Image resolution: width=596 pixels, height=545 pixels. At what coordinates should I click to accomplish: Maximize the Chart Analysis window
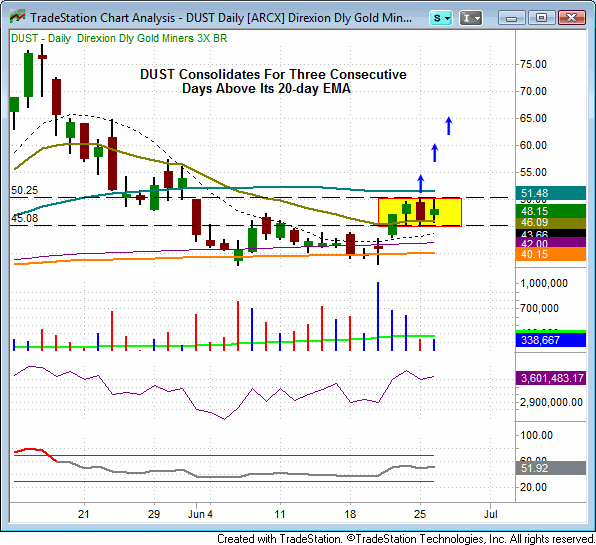(x=541, y=18)
